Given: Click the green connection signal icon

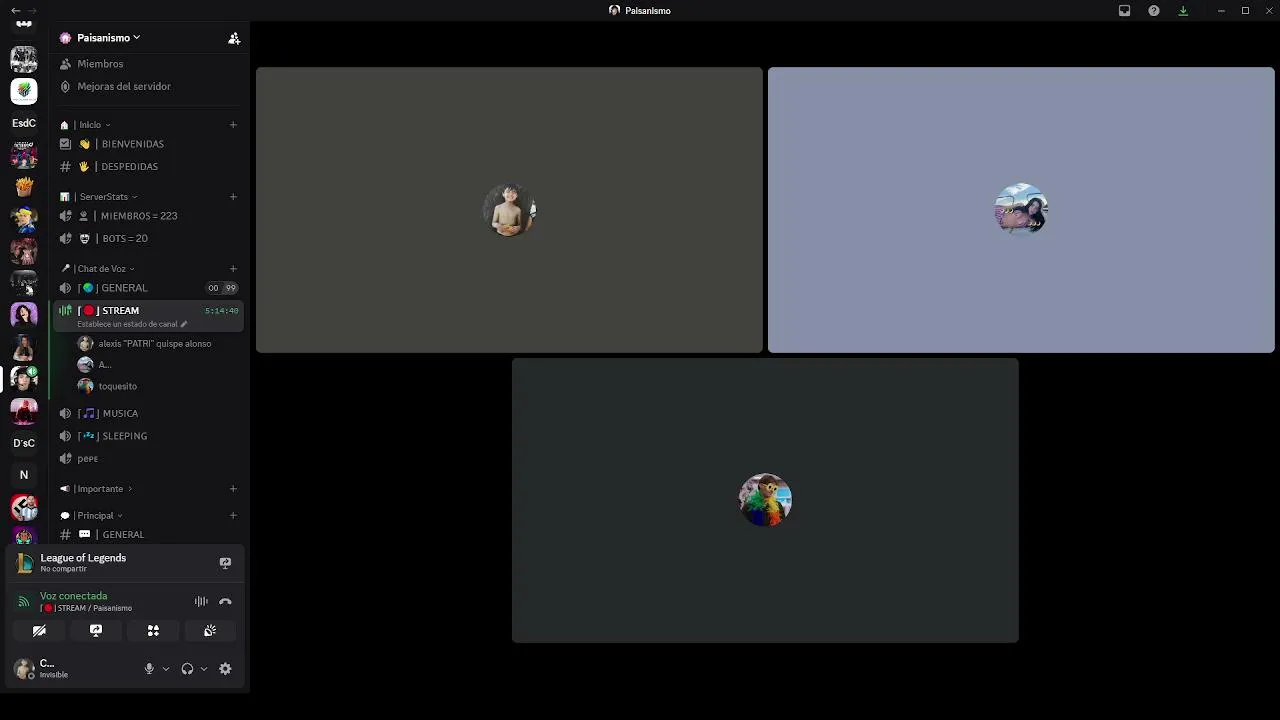Looking at the screenshot, I should [x=24, y=602].
